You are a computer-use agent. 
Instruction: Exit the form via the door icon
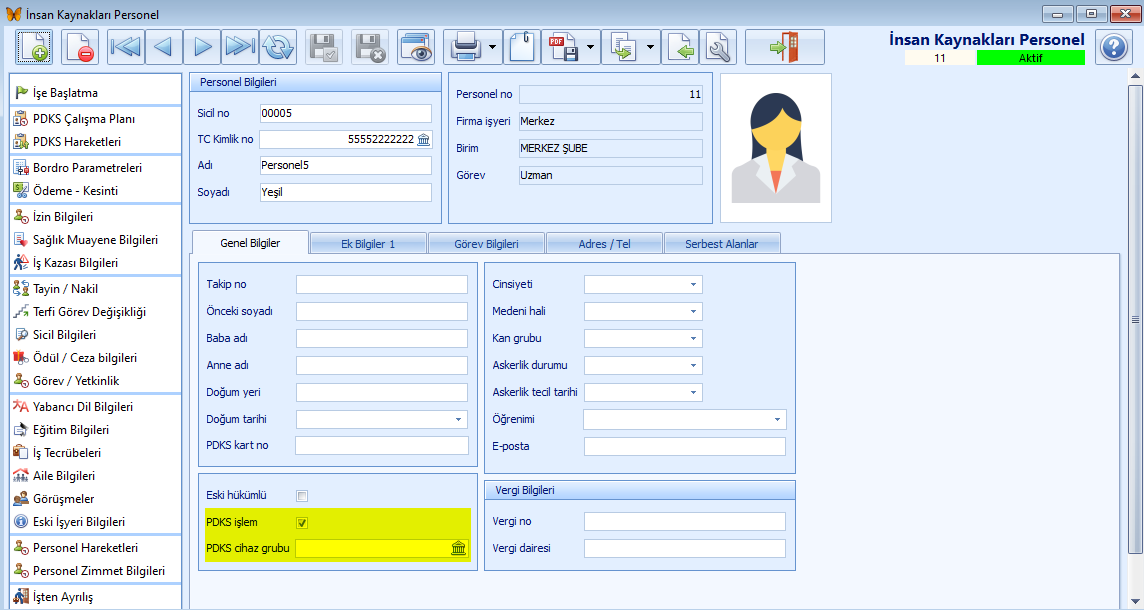click(784, 47)
